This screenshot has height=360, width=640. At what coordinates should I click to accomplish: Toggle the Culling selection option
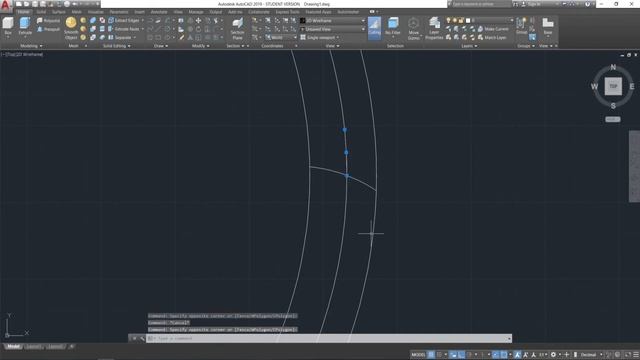(374, 28)
